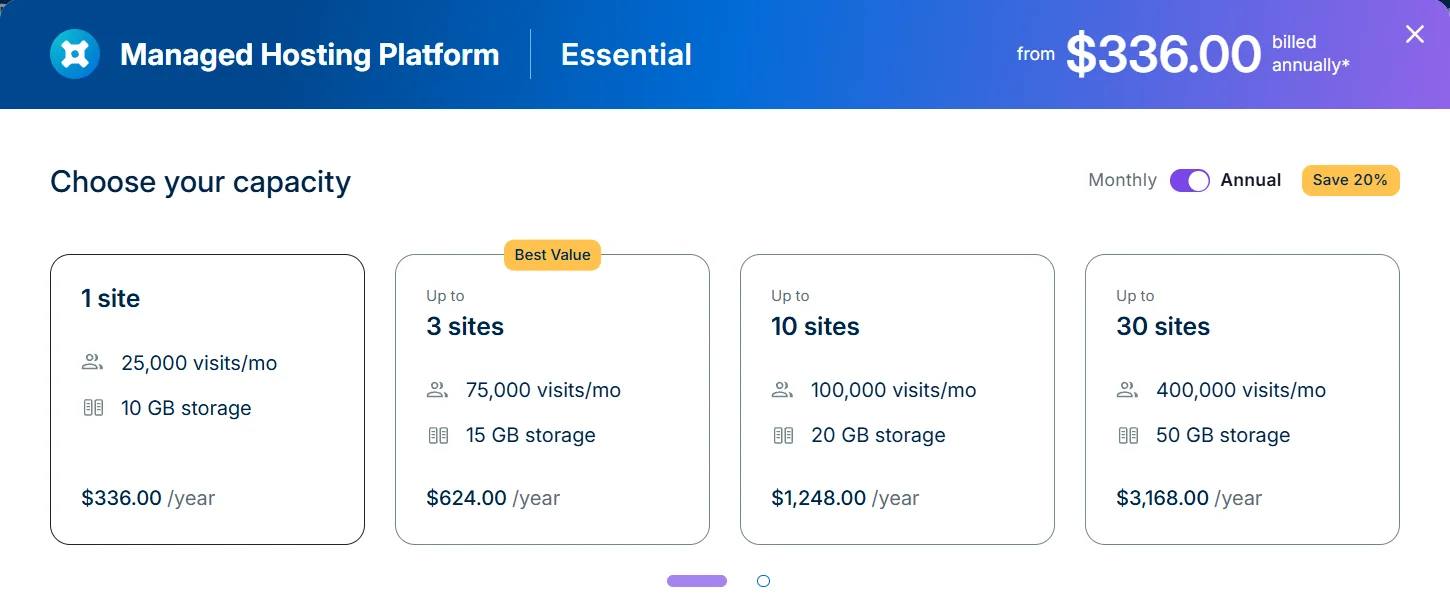Click the $624.00 /year price

click(493, 498)
